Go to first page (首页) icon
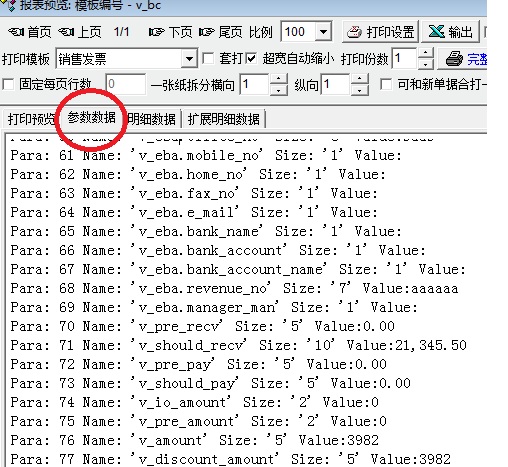 click(x=16, y=32)
